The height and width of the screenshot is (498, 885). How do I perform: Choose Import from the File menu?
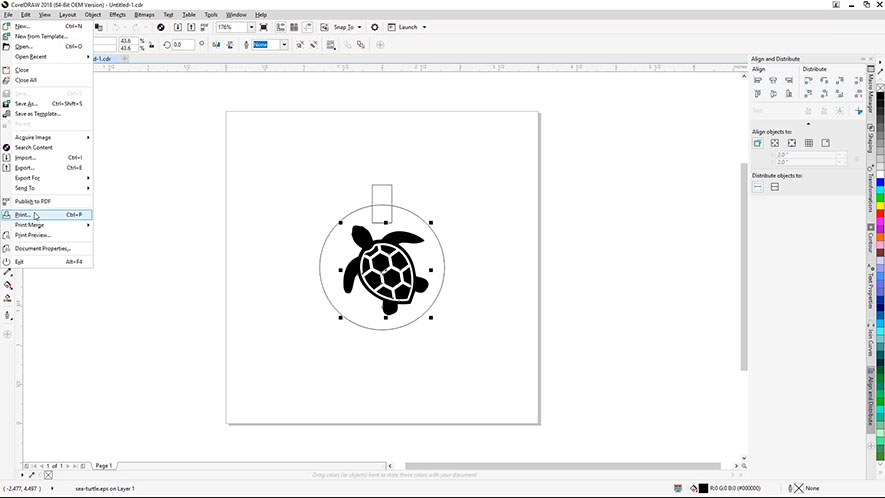[x=25, y=158]
